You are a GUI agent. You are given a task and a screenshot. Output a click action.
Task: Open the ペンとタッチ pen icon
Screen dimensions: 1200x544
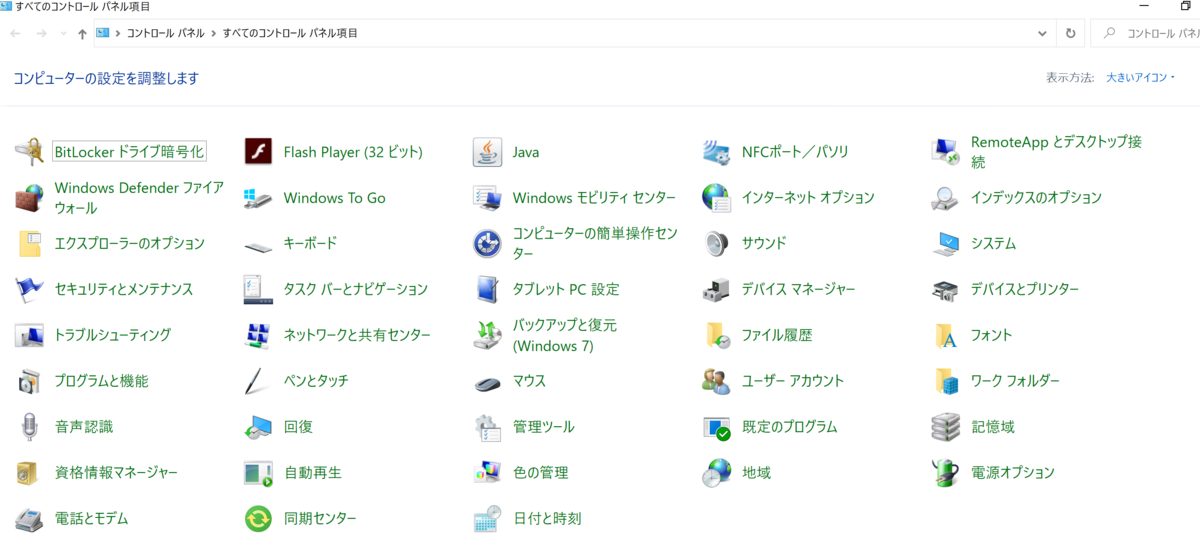click(258, 381)
